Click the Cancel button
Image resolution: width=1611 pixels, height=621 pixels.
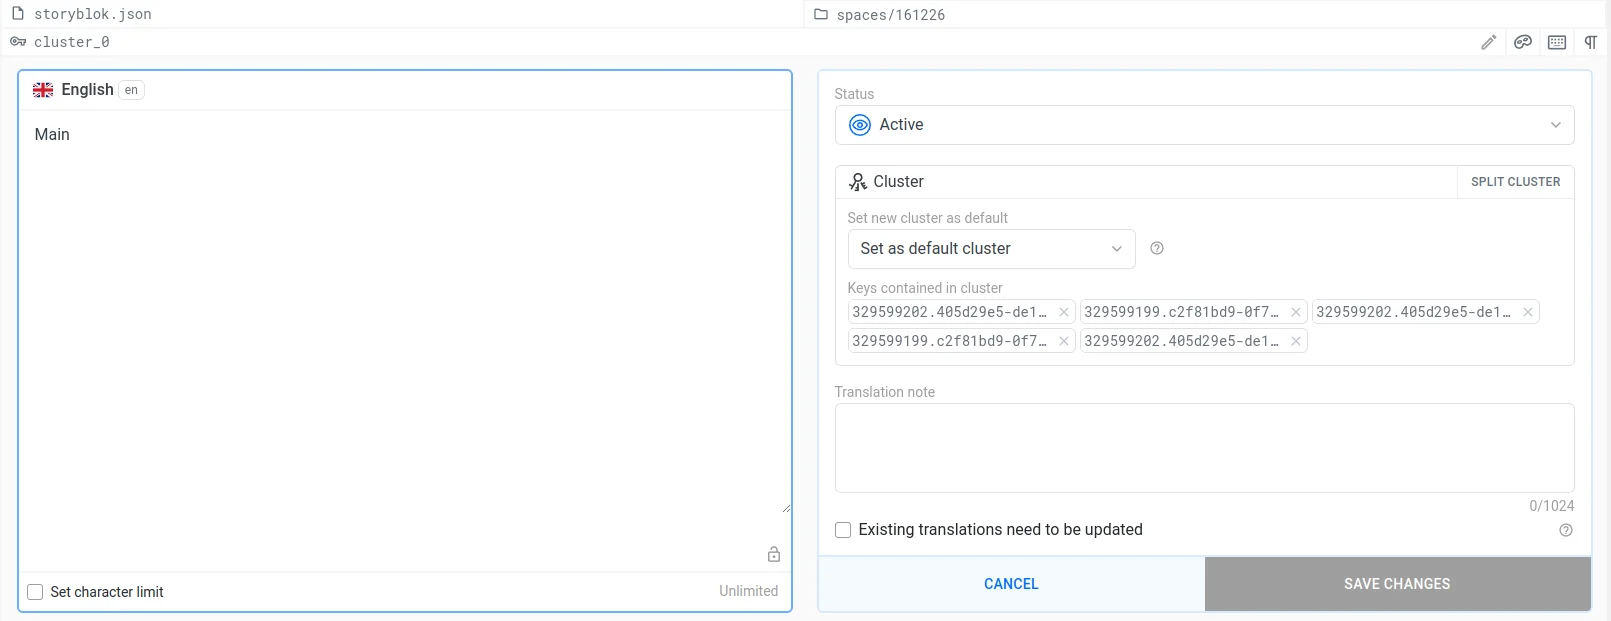point(1011,584)
